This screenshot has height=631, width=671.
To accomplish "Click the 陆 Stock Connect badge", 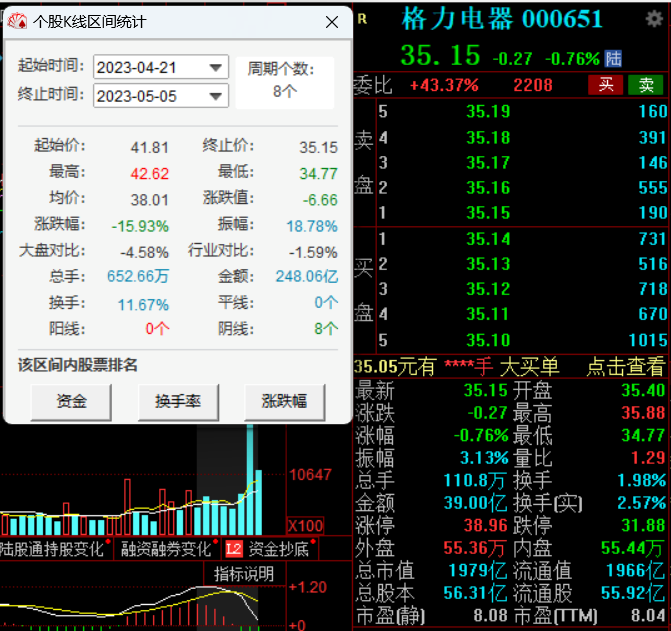I will [x=613, y=59].
